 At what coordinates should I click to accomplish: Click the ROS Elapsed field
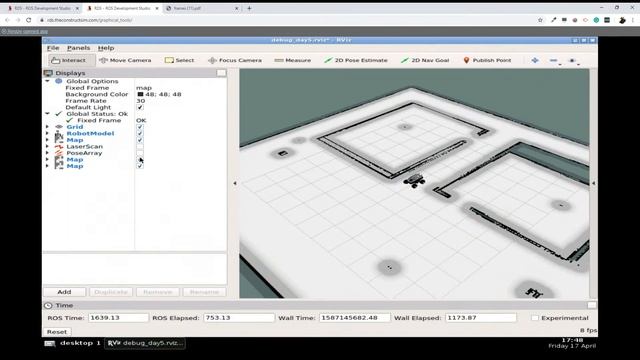[x=239, y=318]
